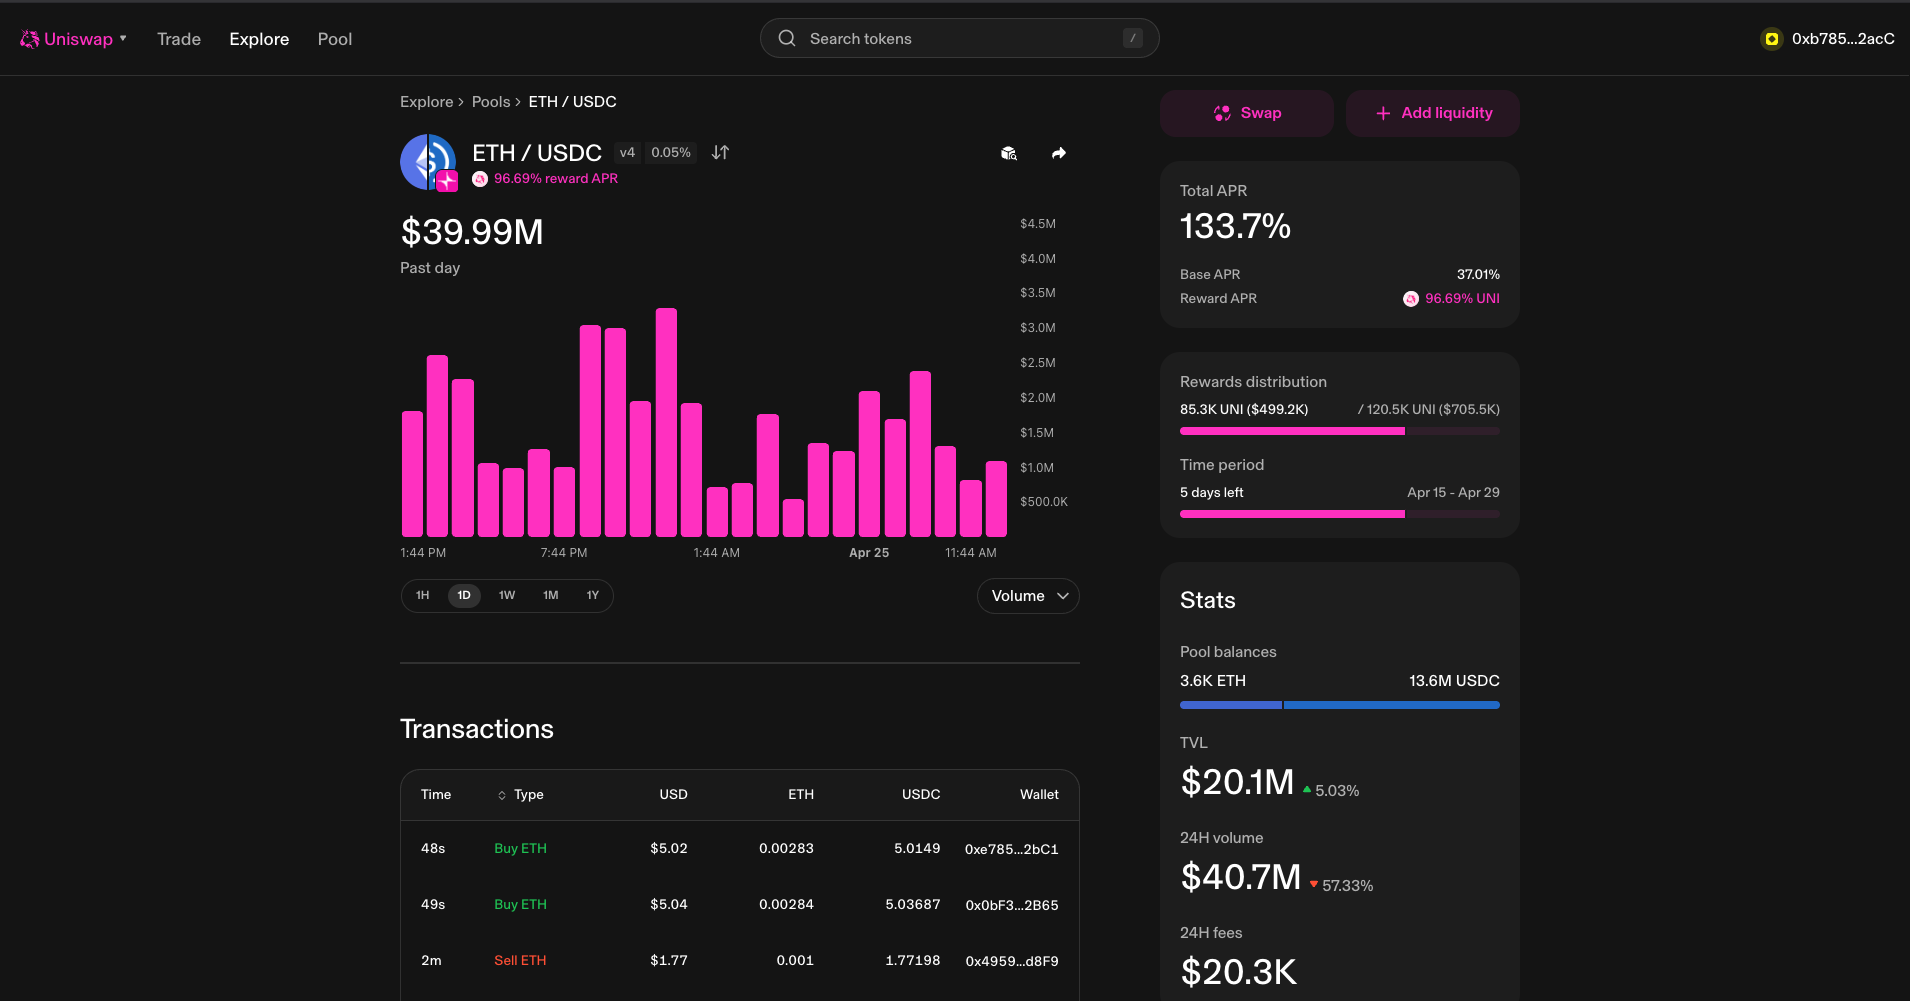1910x1001 pixels.
Task: Select the 1H time range
Action: (423, 596)
